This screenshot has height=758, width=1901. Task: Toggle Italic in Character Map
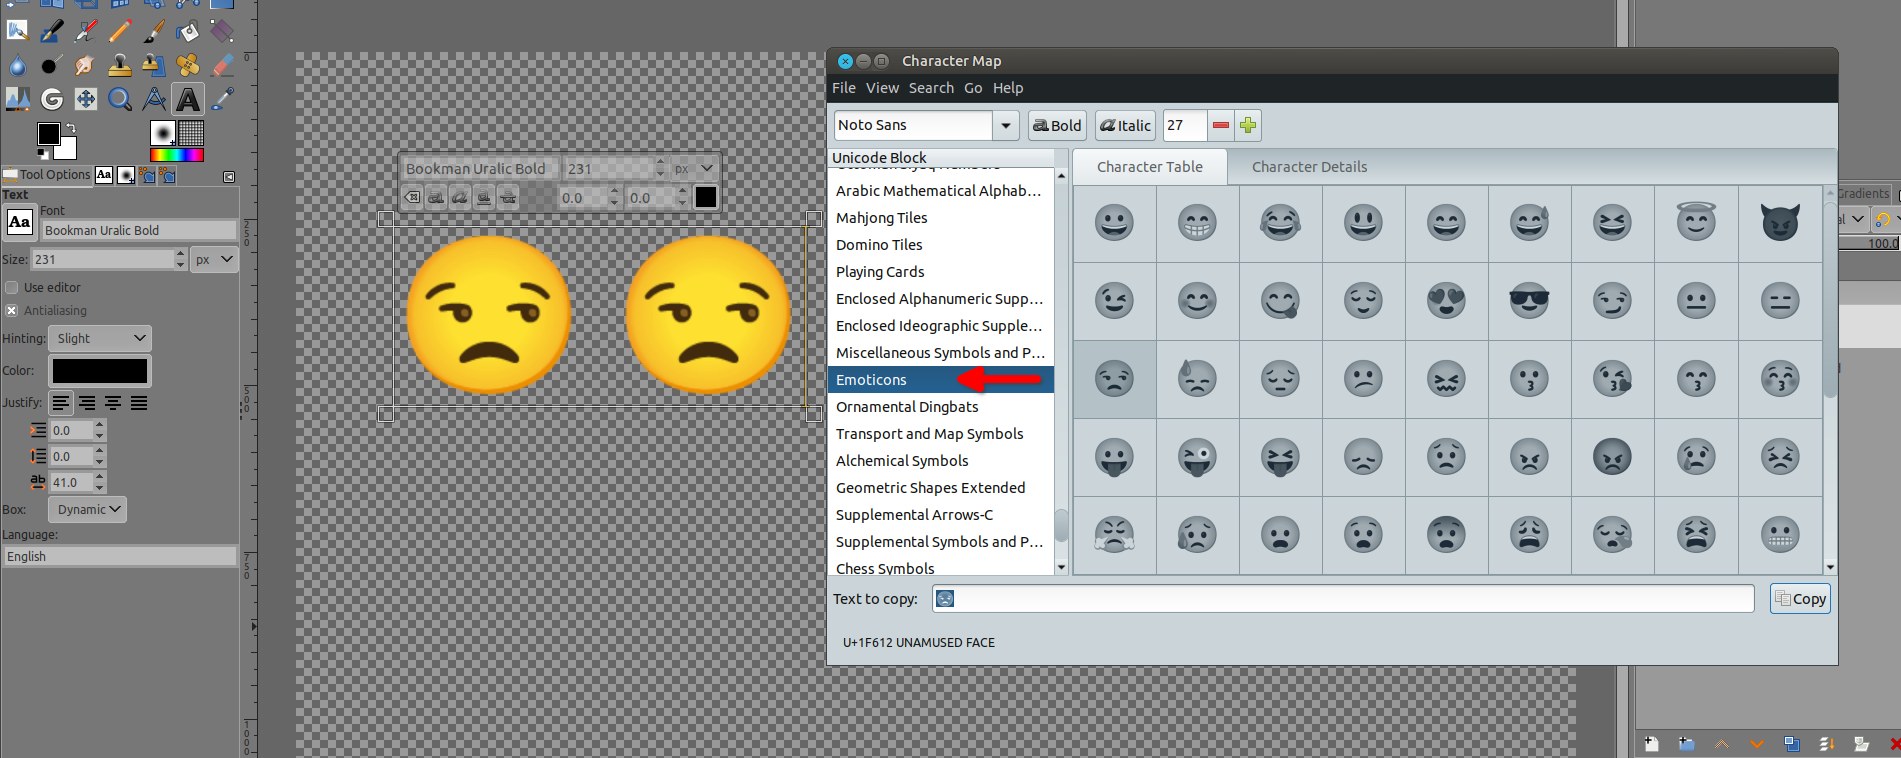tap(1125, 125)
